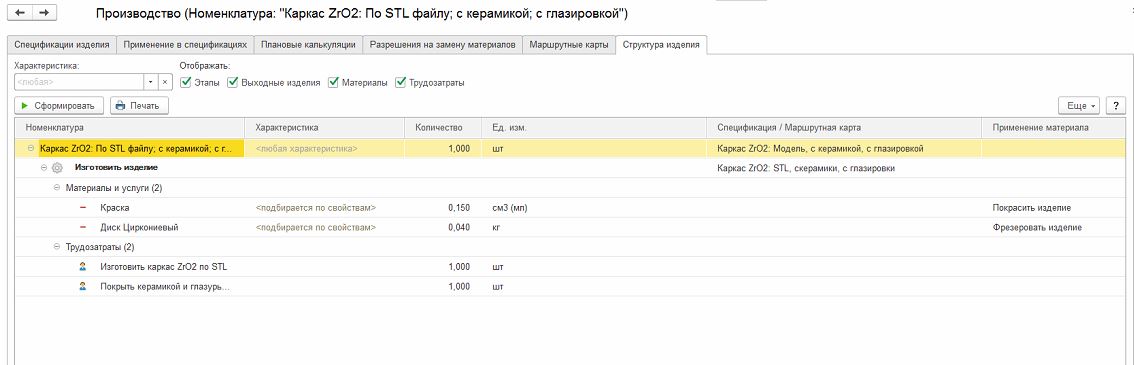Image resolution: width=1134 pixels, height=365 pixels.
Task: Collapse the Каркас ZrO2 root tree node
Action: click(31, 148)
